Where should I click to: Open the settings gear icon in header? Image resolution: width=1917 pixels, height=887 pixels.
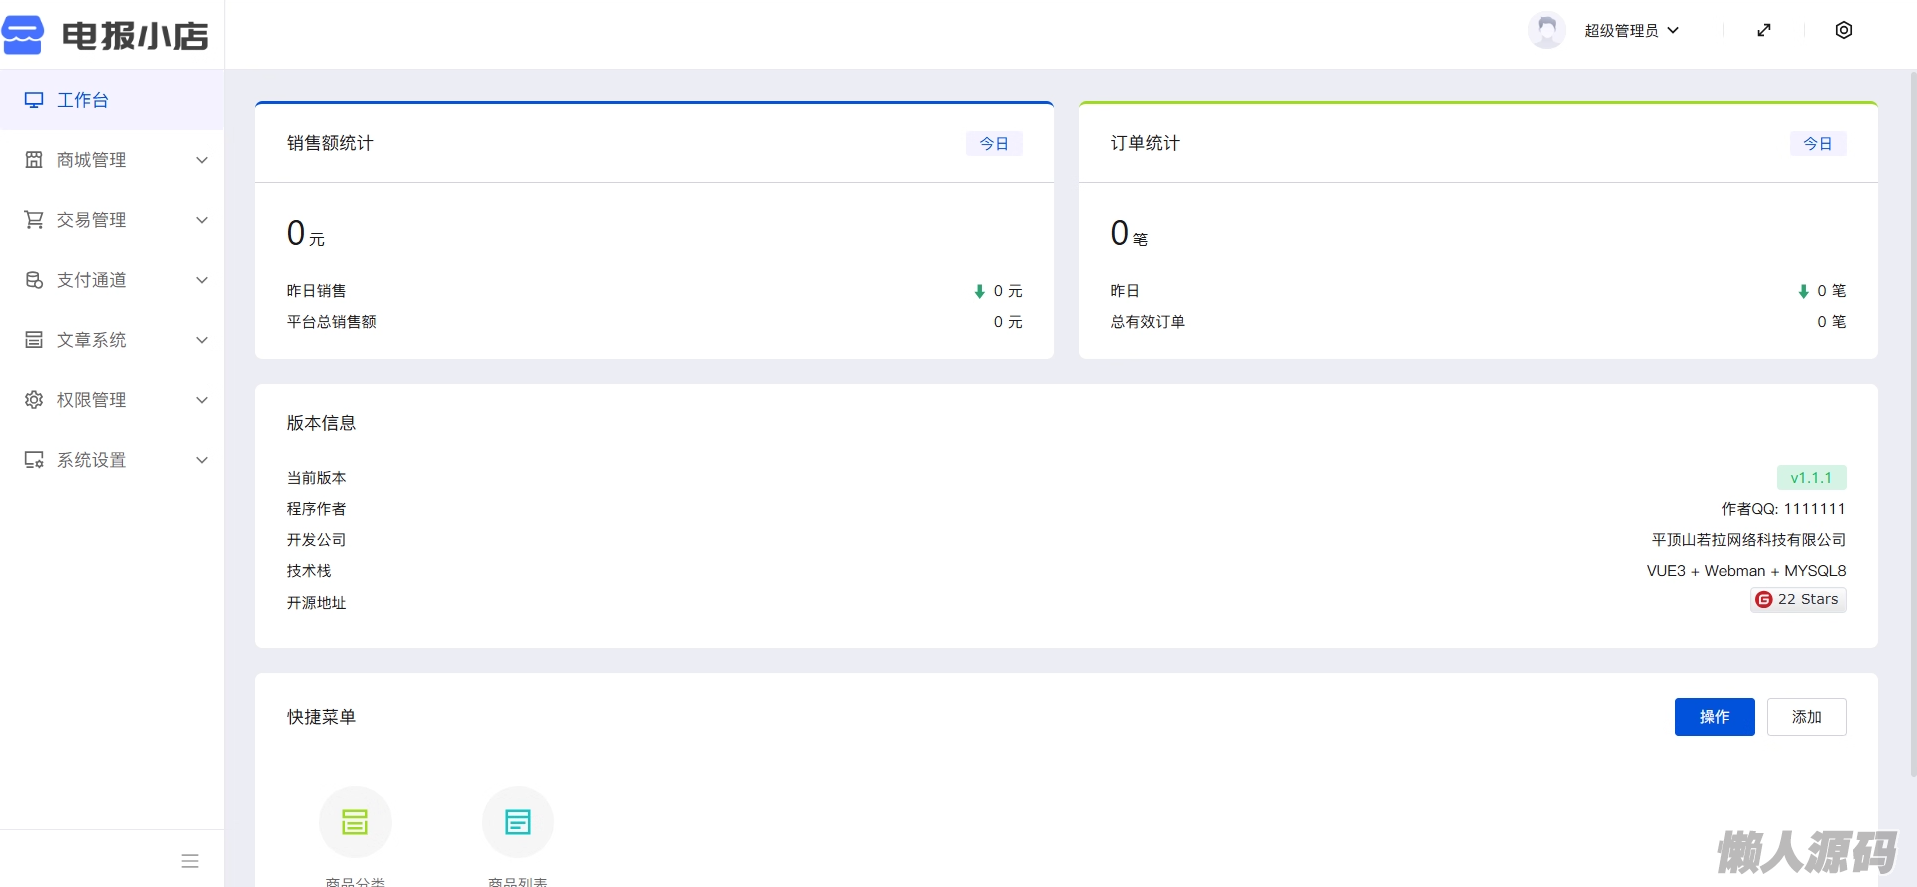(x=1844, y=30)
